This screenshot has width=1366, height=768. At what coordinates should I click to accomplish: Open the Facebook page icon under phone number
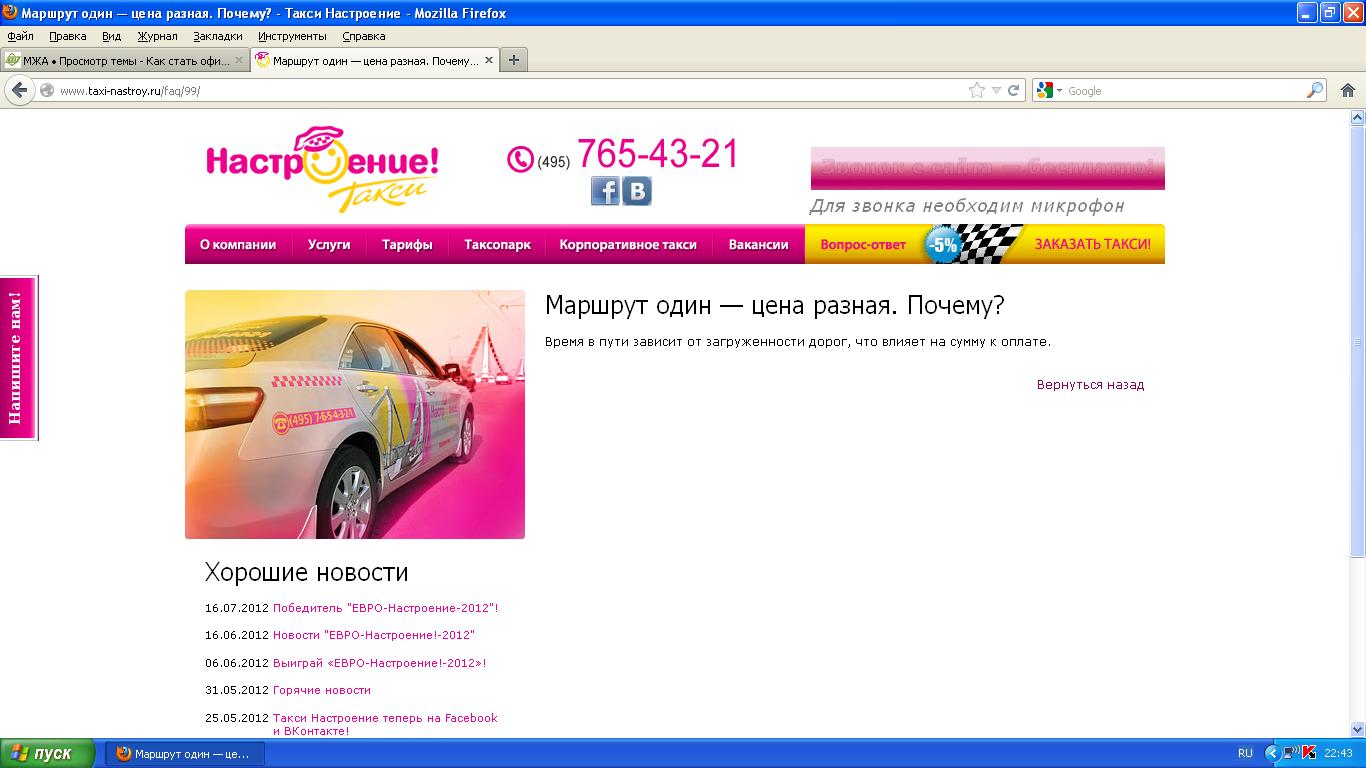tap(605, 190)
